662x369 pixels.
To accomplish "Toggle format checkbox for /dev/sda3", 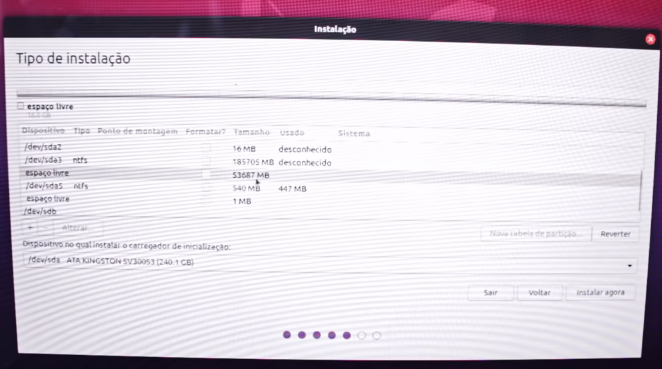I will click(x=206, y=161).
